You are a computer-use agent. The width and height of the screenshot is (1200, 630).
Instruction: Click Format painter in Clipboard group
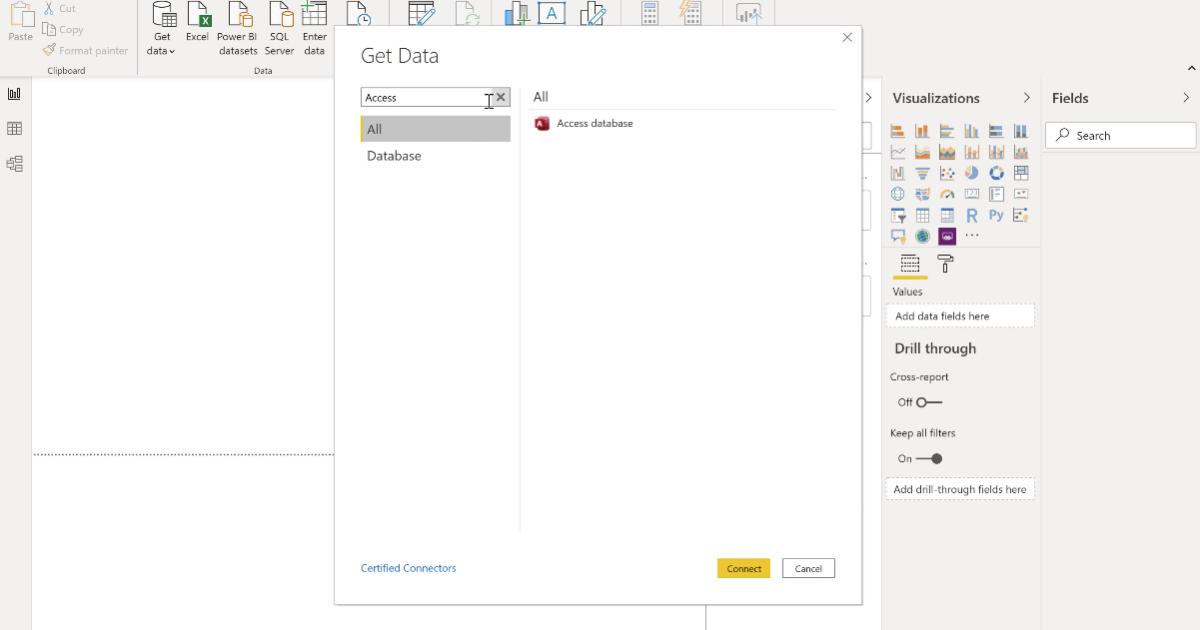85,50
